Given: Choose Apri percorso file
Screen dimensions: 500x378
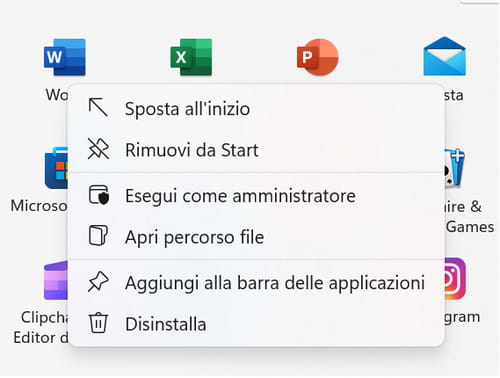Looking at the screenshot, I should (x=256, y=237).
